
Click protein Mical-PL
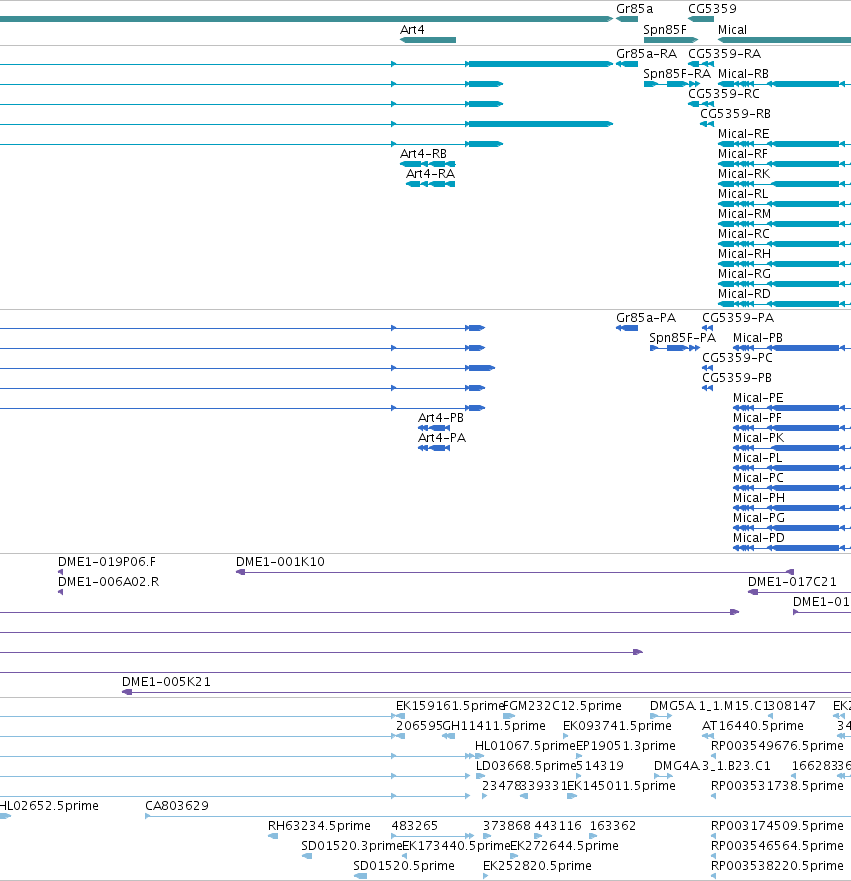792,468
